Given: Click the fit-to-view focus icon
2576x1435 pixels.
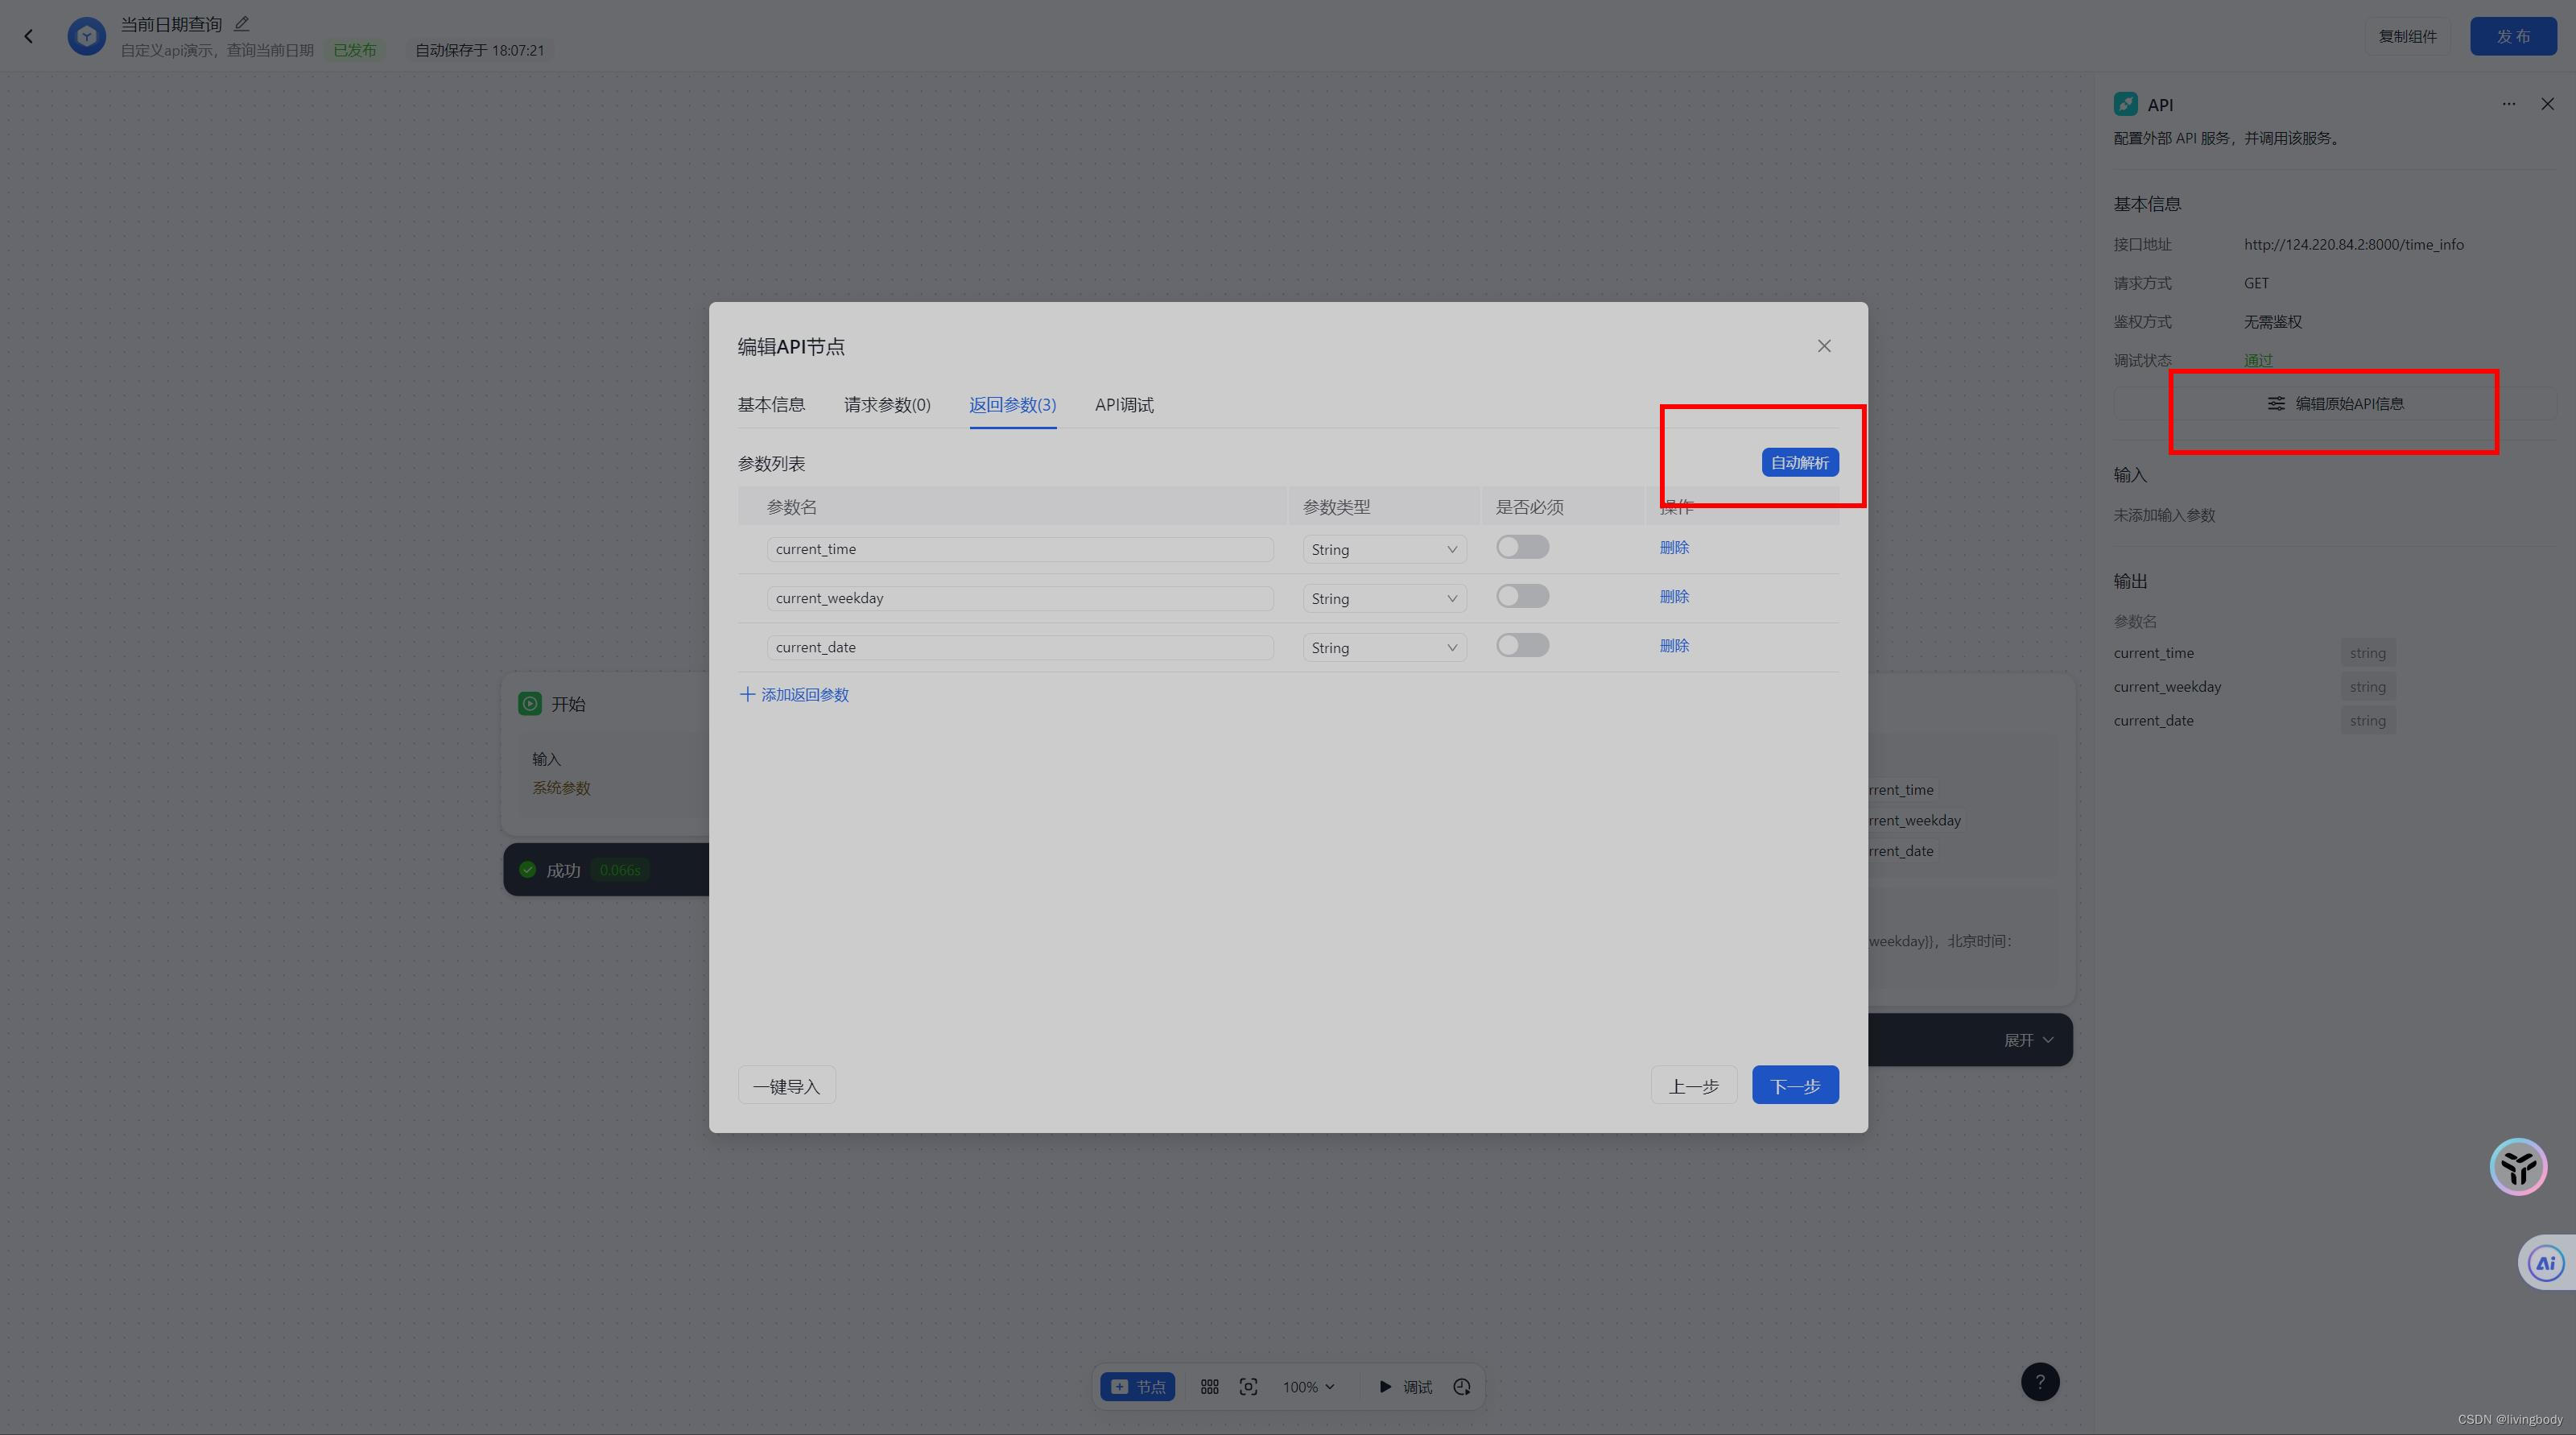Looking at the screenshot, I should 1248,1387.
